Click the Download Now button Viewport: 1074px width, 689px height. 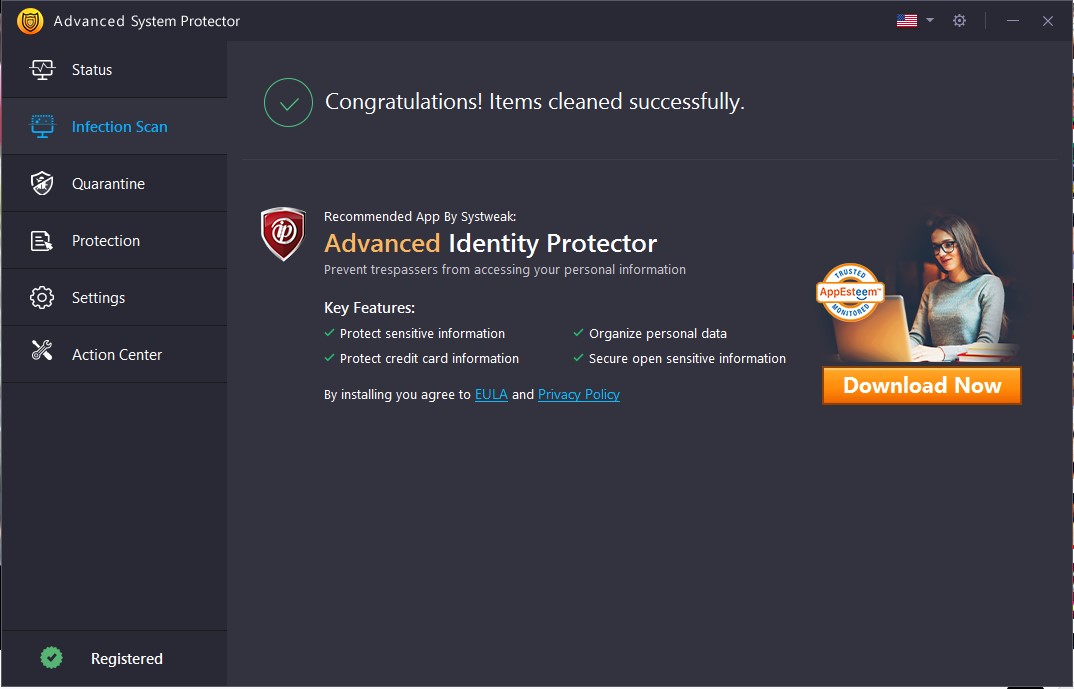point(921,385)
